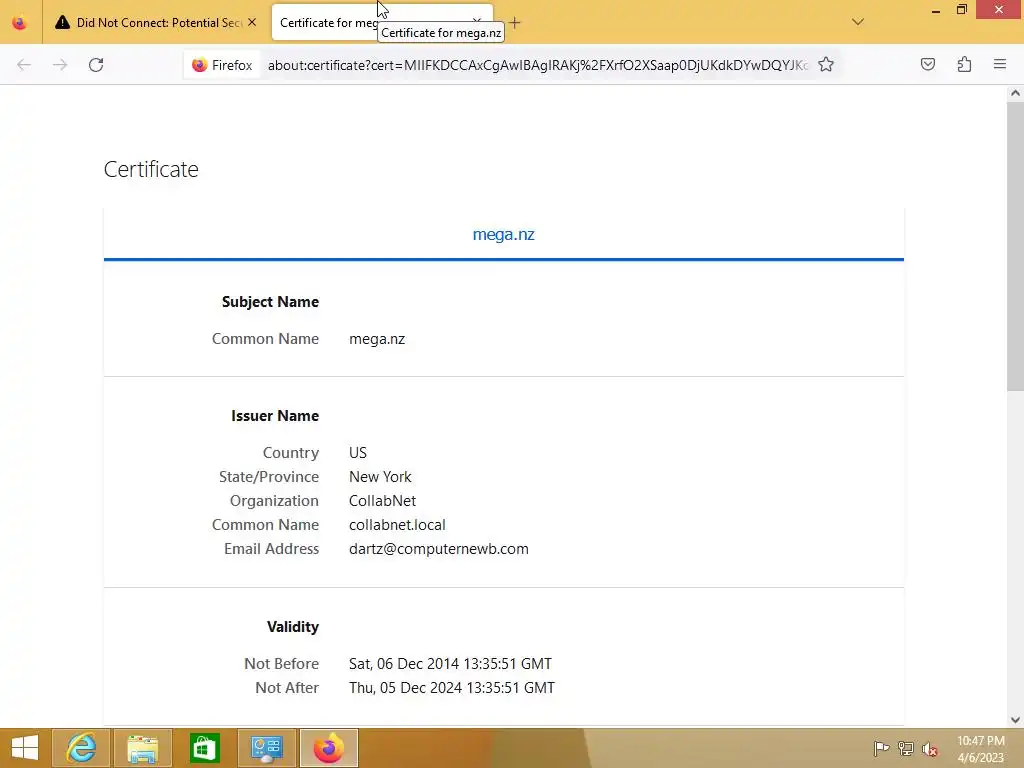Click the Organization value CollabNet
The image size is (1024, 768).
382,501
